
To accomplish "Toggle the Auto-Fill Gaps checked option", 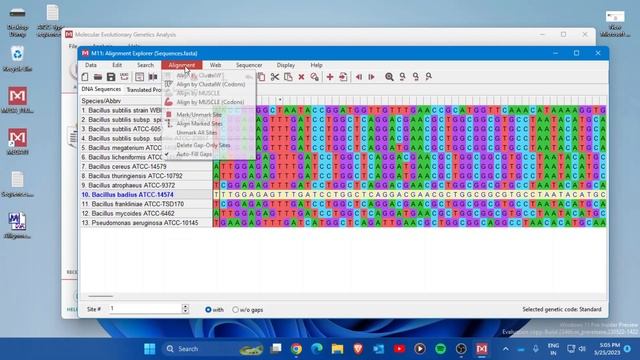I will (194, 154).
